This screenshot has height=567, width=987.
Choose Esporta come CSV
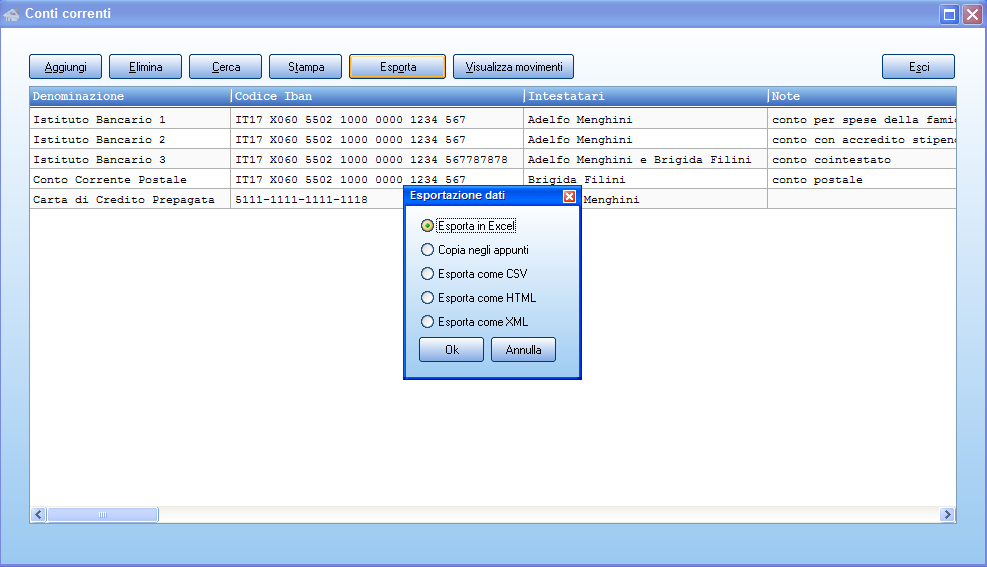point(474,274)
